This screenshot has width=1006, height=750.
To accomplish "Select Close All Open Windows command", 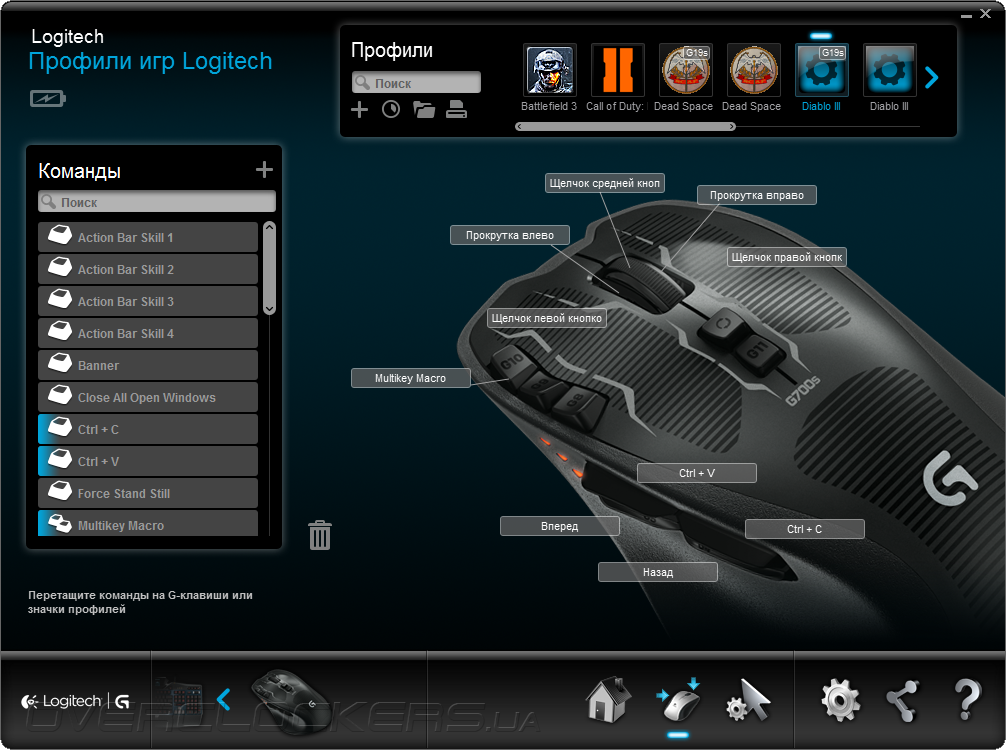I will point(148,398).
